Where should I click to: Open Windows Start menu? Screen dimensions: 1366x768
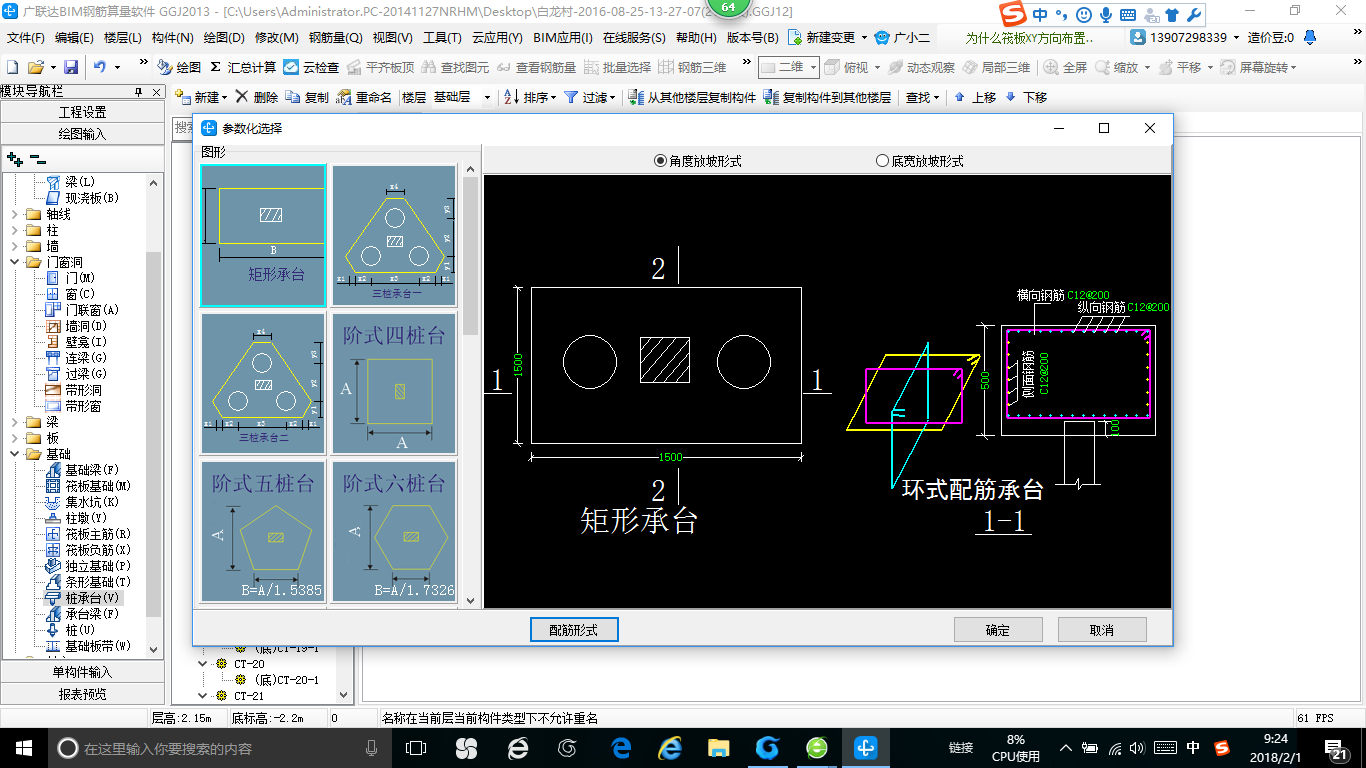23,748
